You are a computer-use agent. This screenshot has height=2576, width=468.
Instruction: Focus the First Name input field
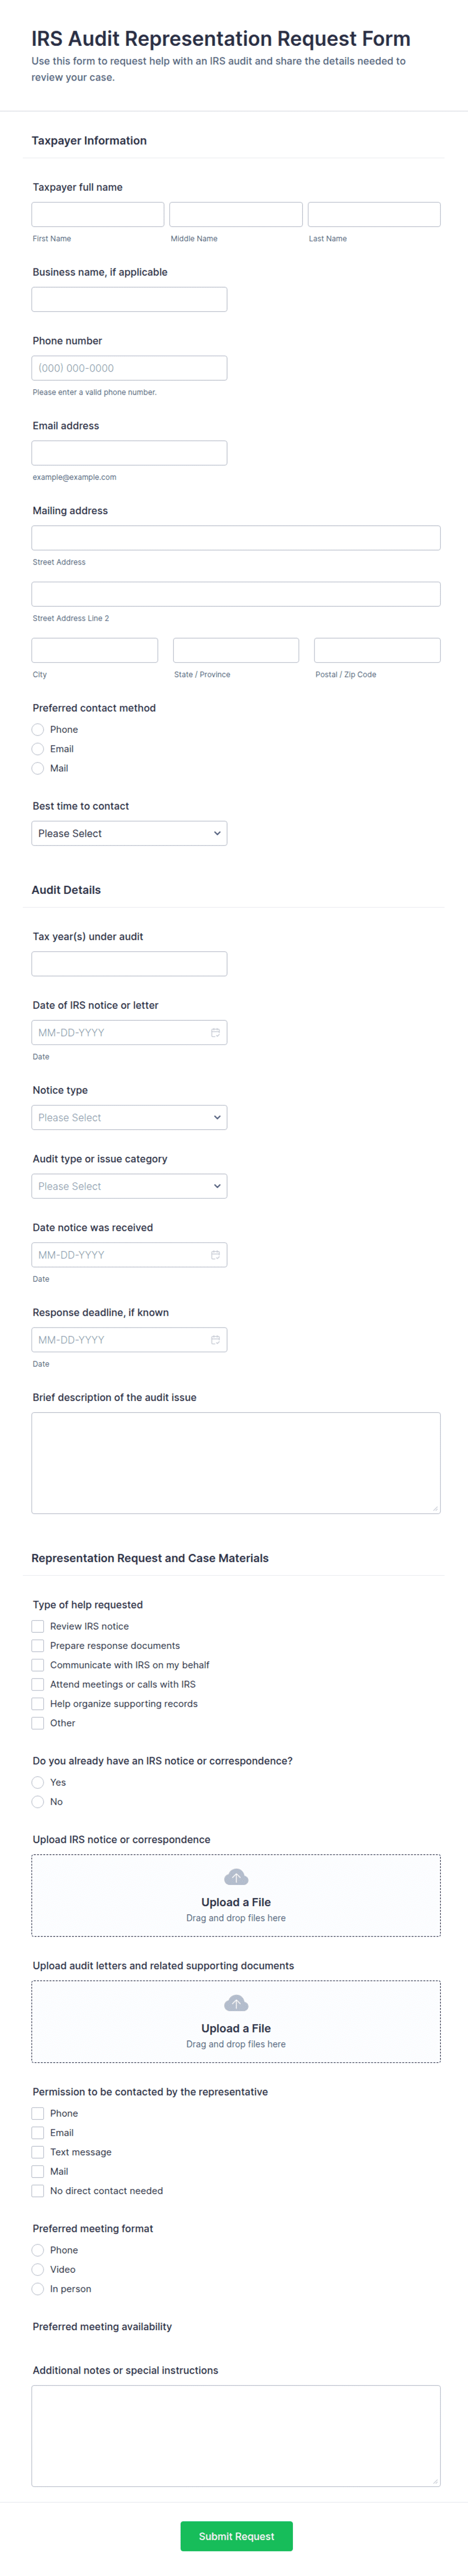point(98,214)
